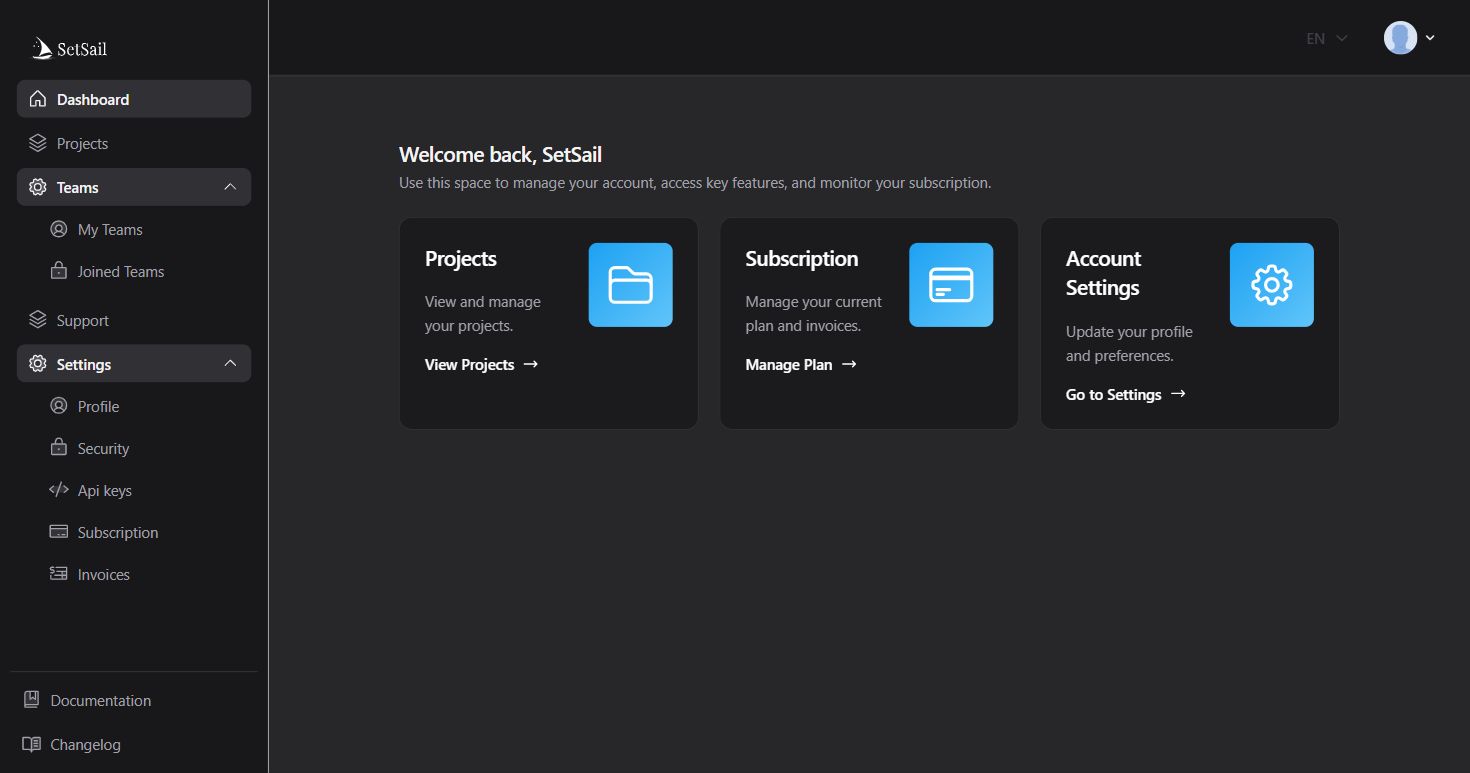Click the credit card icon on Subscription card
Screen dimensions: 1470x773
pyautogui.click(x=950, y=285)
